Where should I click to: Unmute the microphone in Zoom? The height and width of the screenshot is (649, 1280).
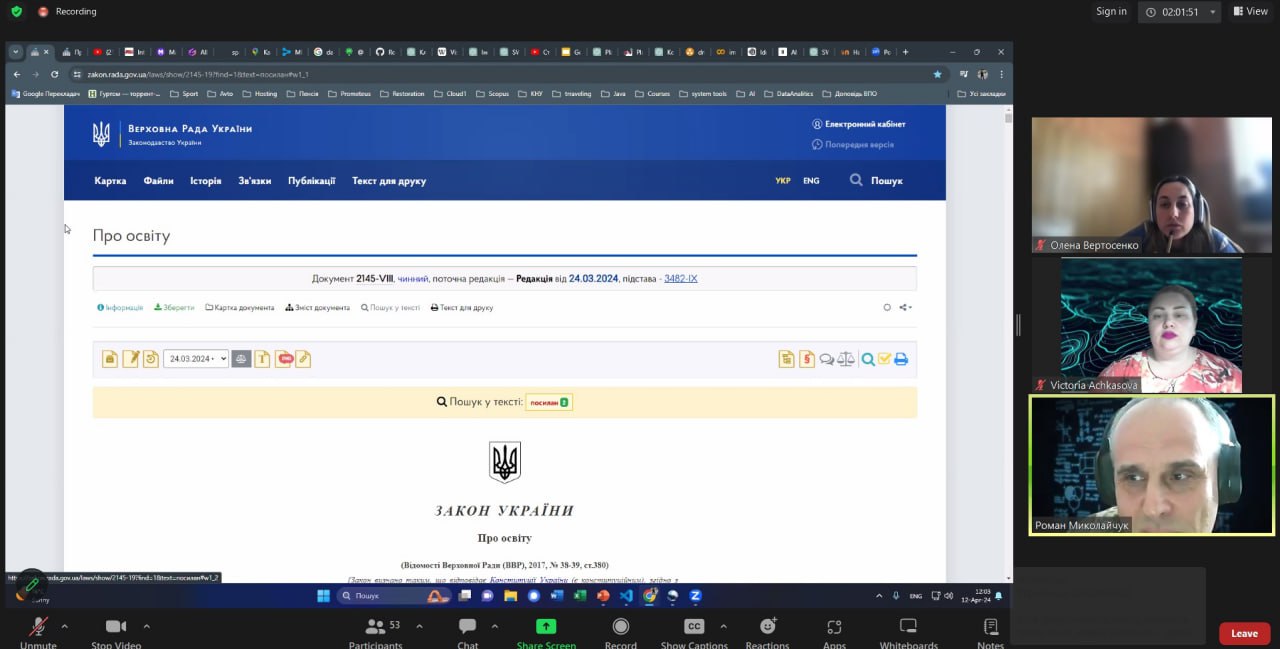(x=38, y=627)
